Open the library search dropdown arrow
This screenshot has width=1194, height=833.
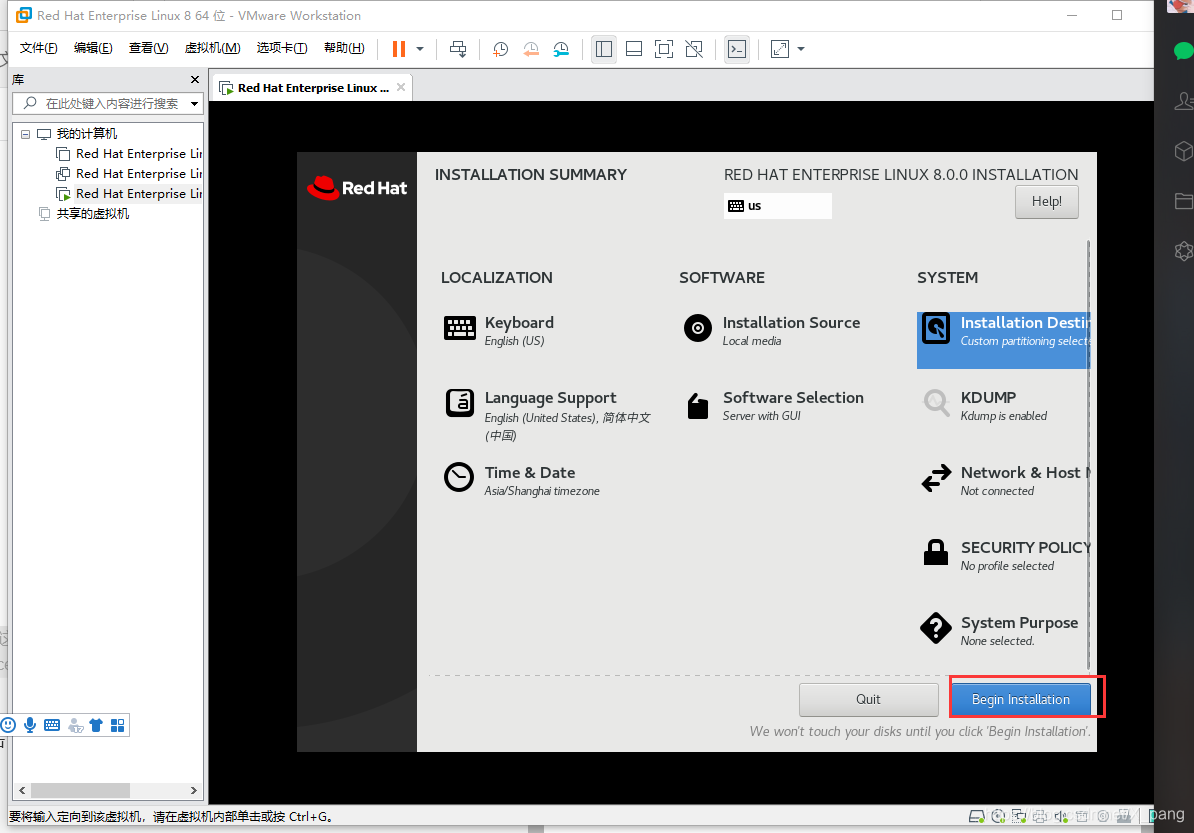pos(194,104)
